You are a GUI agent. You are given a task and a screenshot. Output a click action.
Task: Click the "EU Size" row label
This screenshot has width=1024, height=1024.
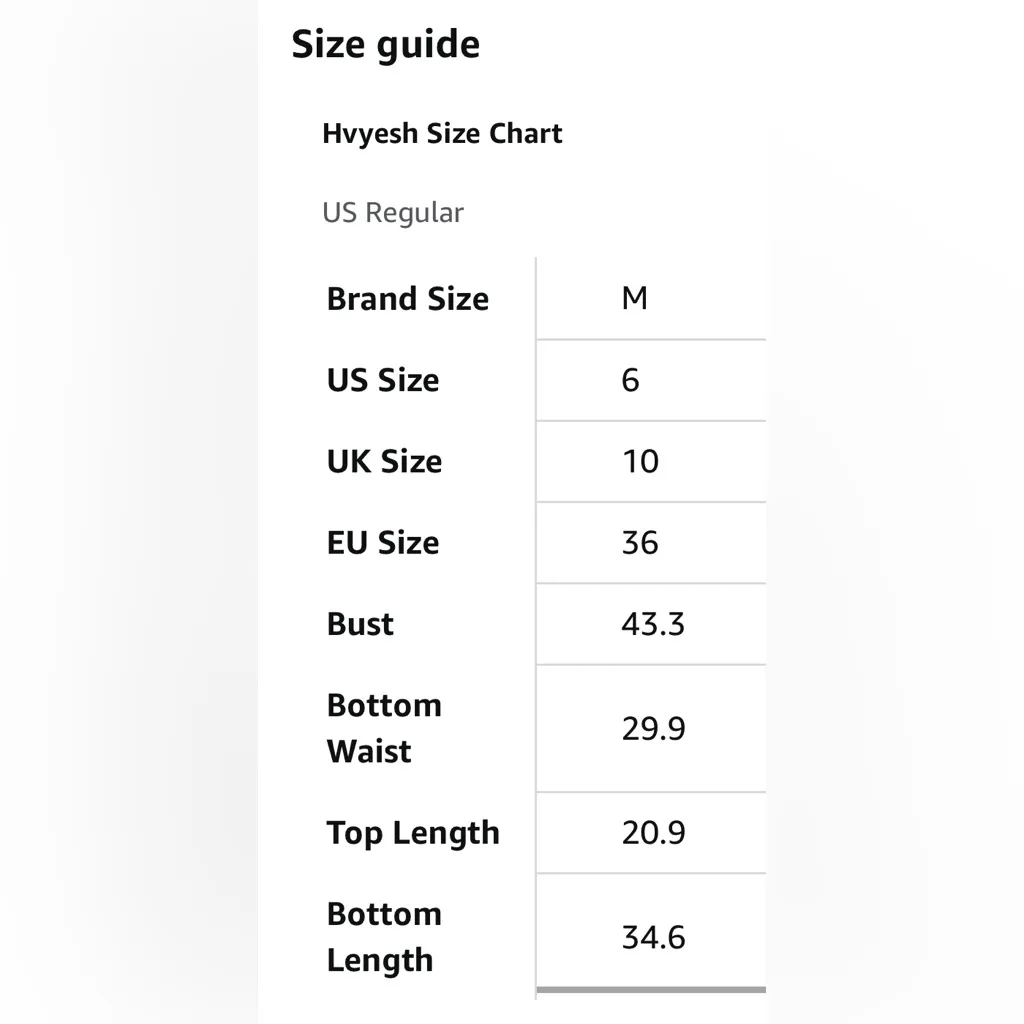pyautogui.click(x=383, y=543)
